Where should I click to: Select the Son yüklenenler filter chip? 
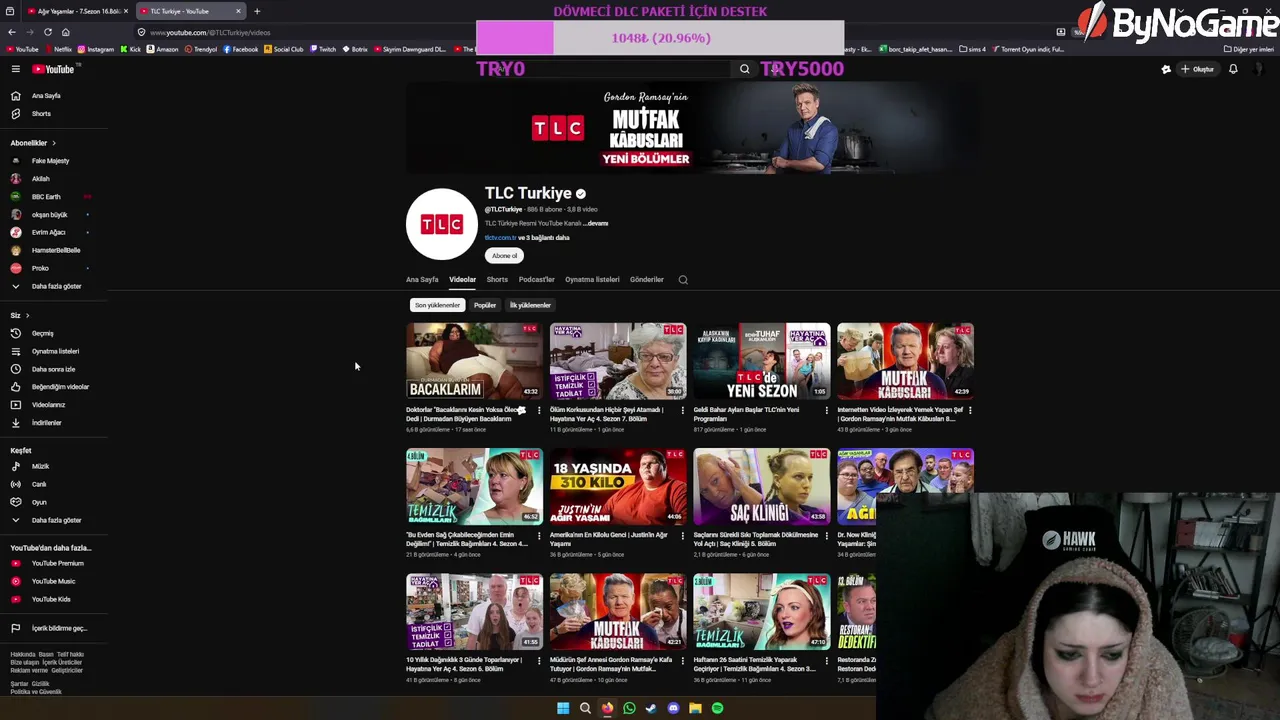[x=437, y=305]
